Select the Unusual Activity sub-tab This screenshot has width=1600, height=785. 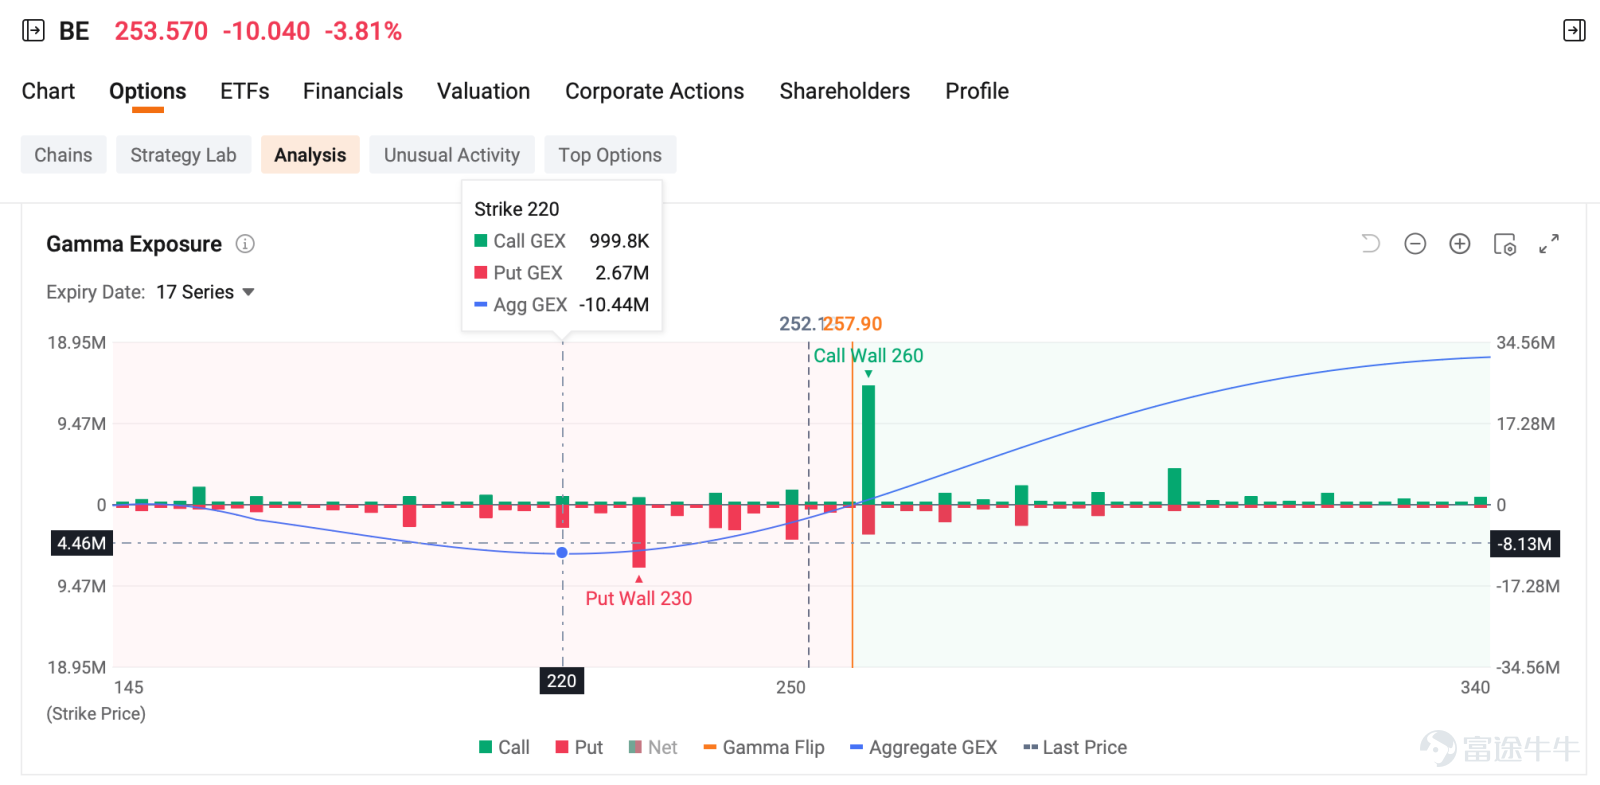point(452,155)
